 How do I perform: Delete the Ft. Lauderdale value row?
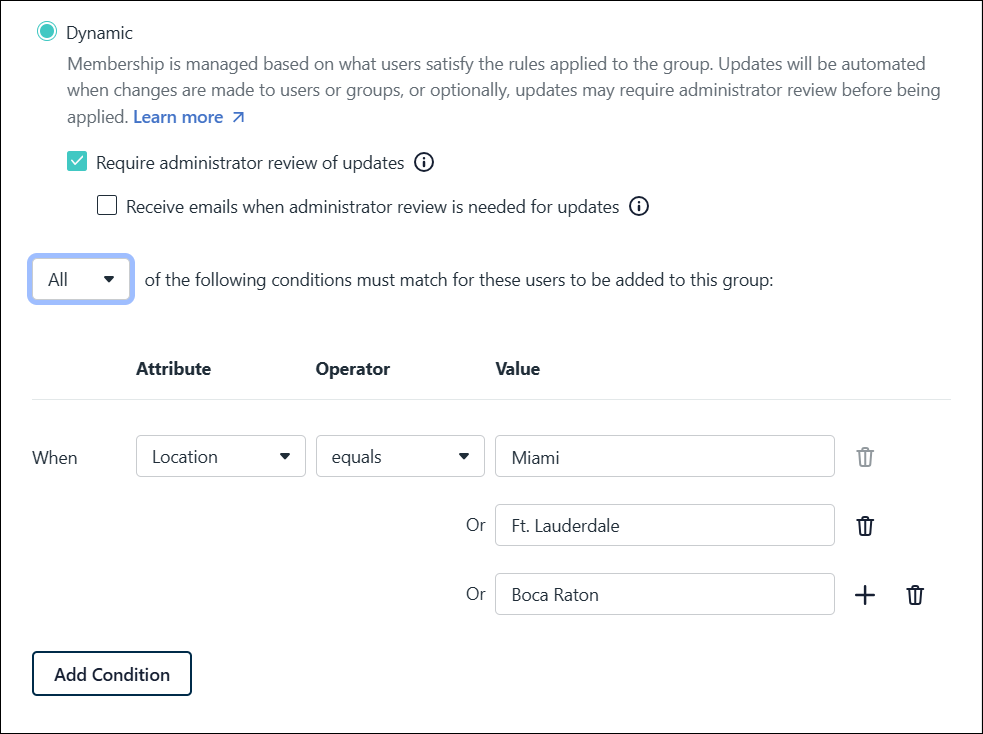tap(865, 526)
